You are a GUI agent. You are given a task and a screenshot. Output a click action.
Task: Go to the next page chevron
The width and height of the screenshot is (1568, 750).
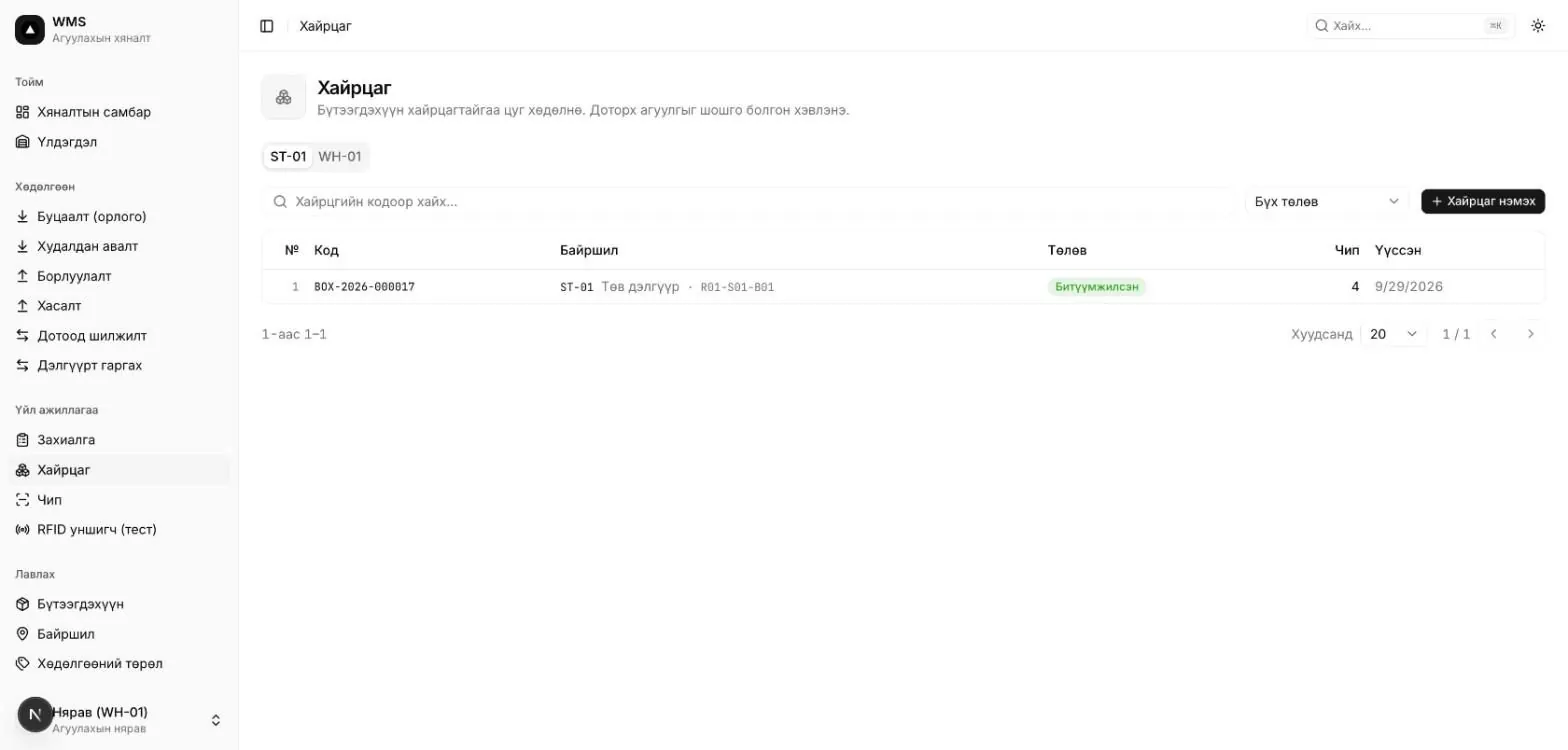pyautogui.click(x=1530, y=334)
